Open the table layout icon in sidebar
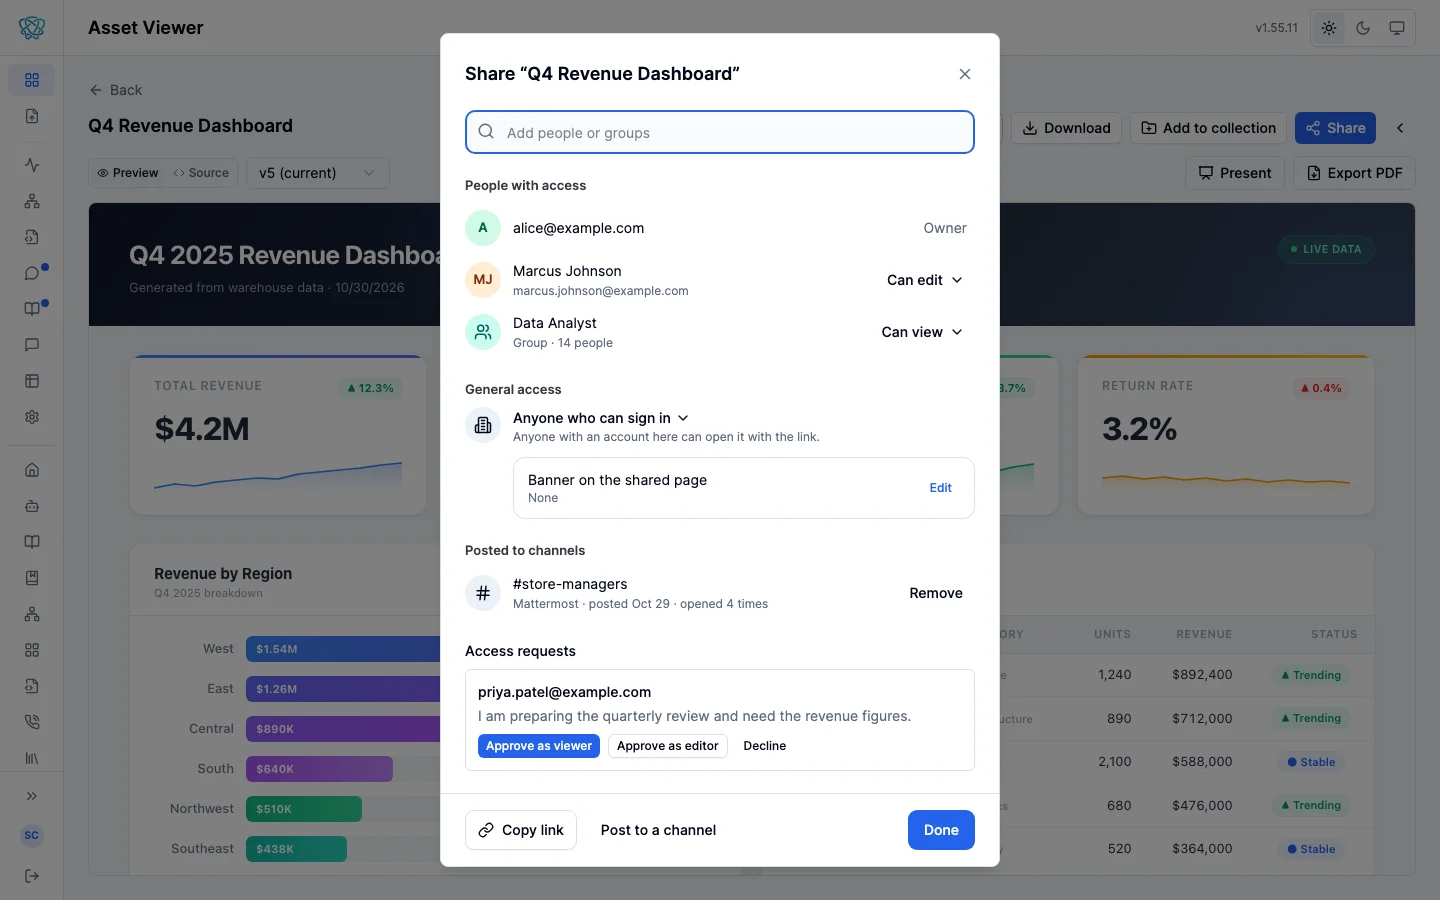1440x900 pixels. point(32,381)
